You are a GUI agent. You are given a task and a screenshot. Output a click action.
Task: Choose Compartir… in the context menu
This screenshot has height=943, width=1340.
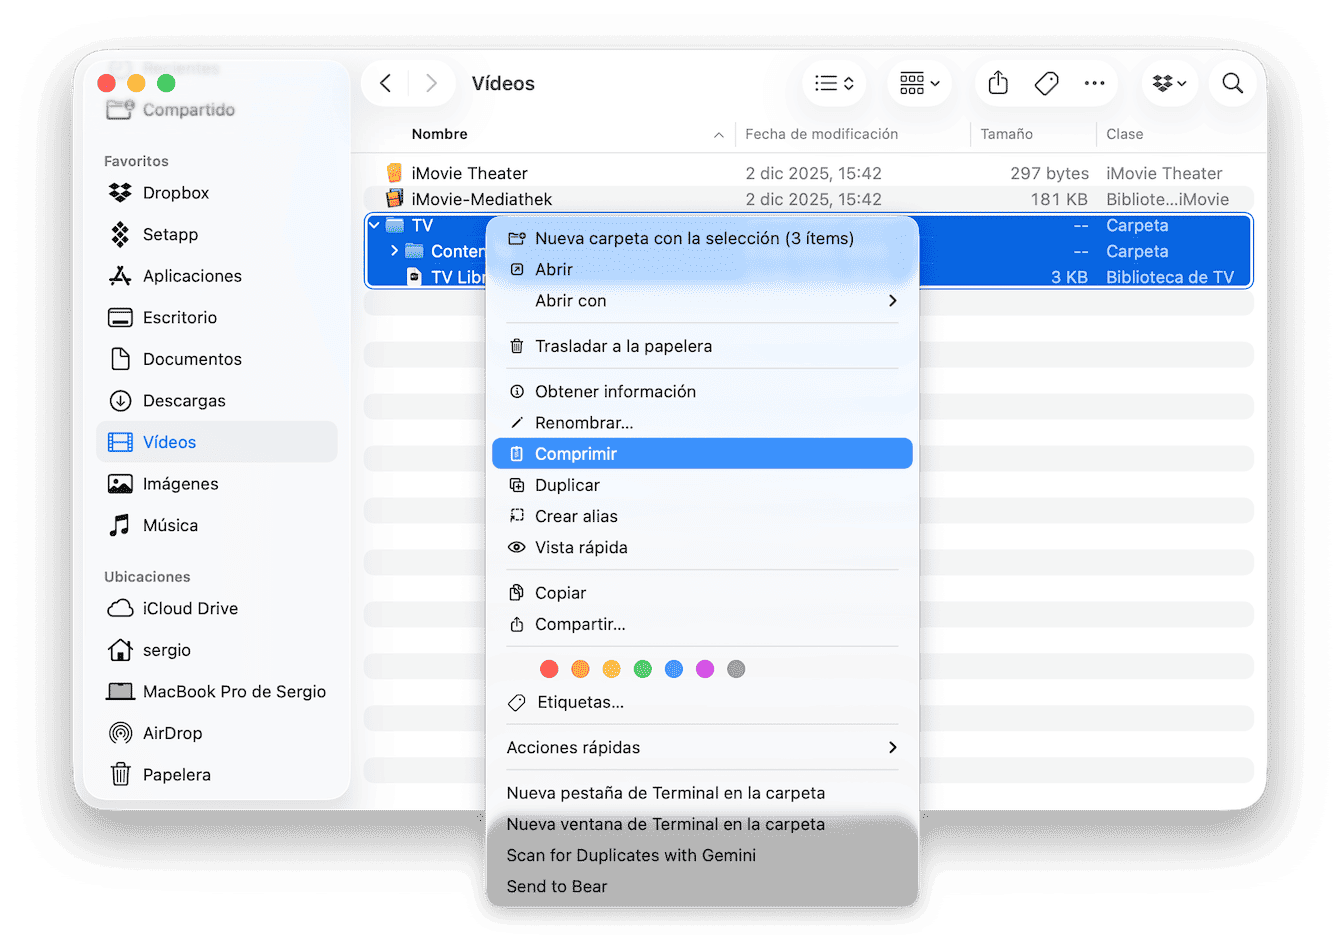[x=702, y=624]
